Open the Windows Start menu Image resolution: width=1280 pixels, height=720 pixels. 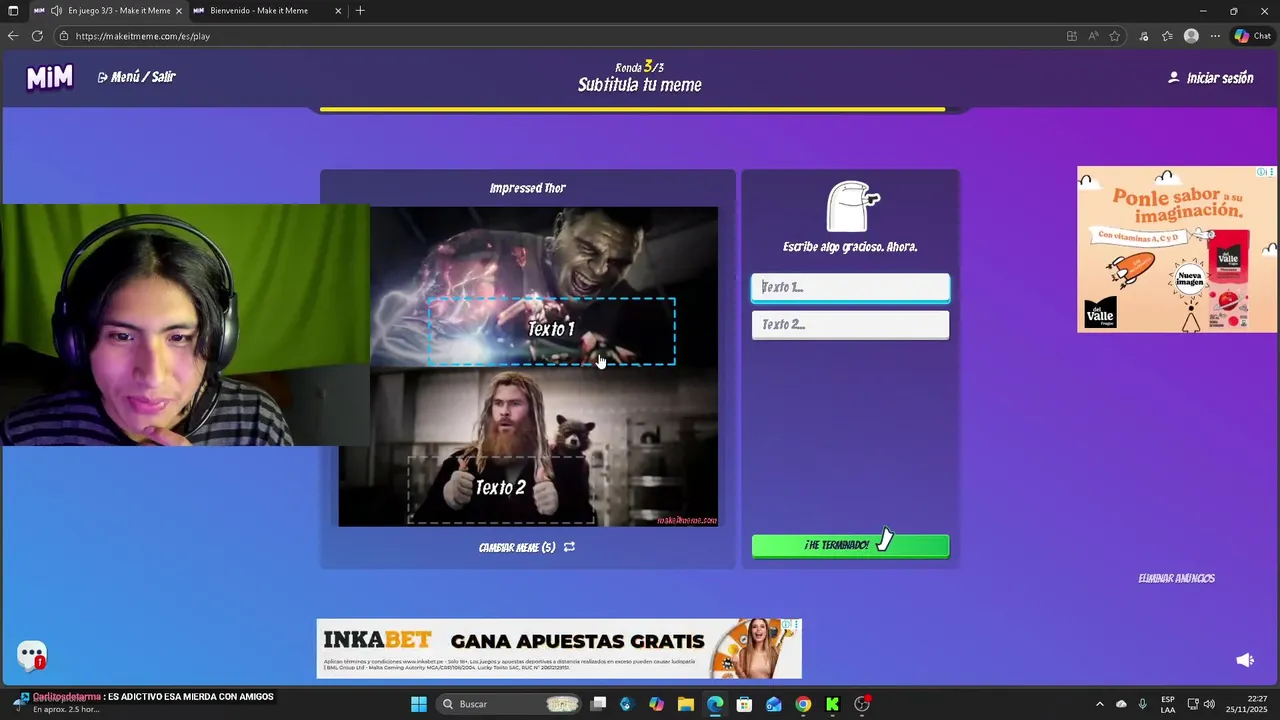(x=419, y=704)
